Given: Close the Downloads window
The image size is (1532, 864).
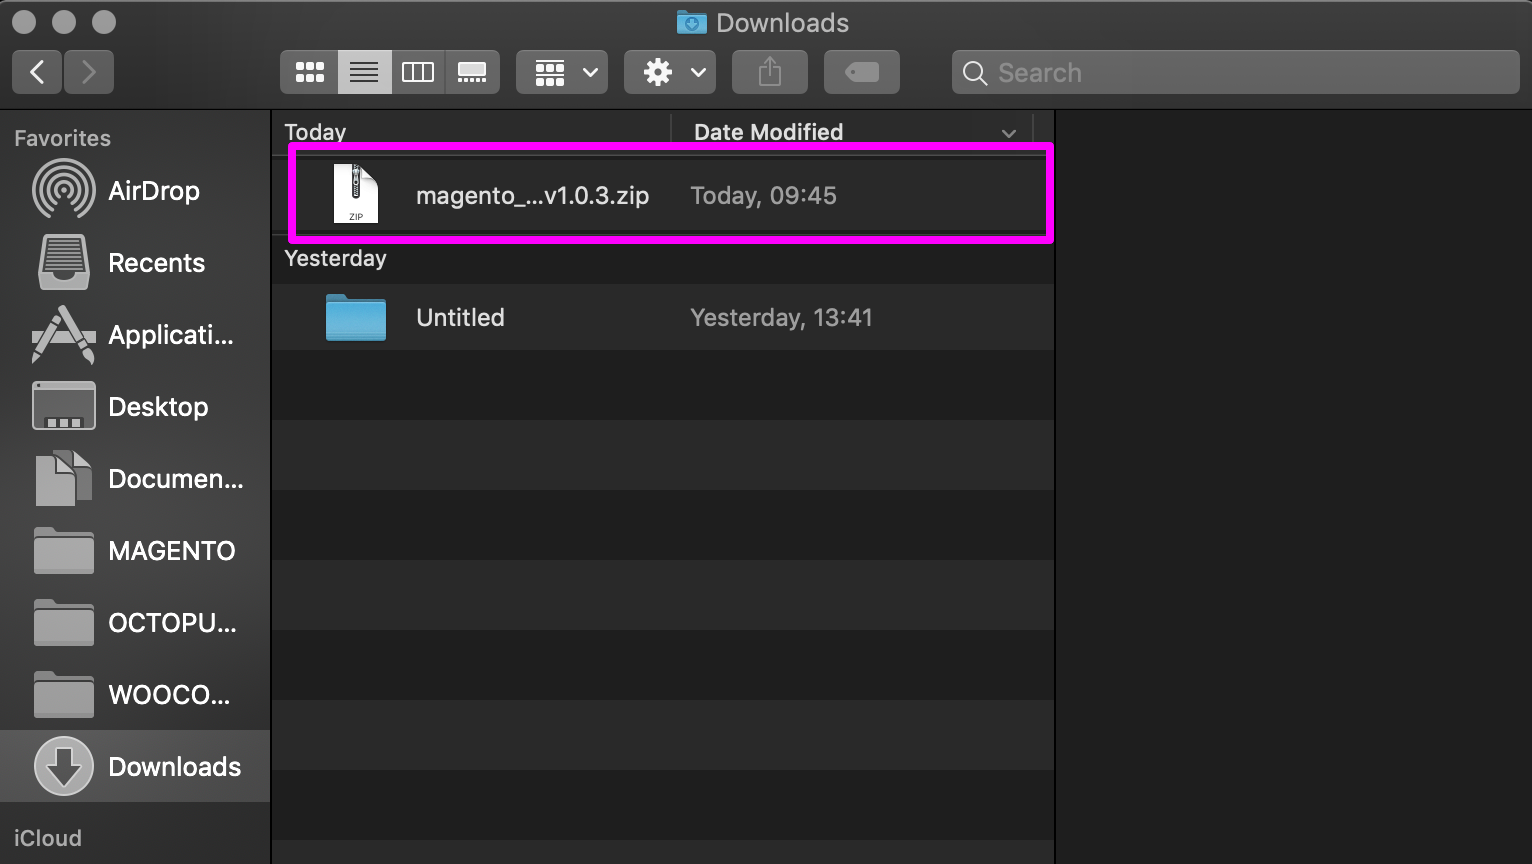Looking at the screenshot, I should (x=24, y=21).
